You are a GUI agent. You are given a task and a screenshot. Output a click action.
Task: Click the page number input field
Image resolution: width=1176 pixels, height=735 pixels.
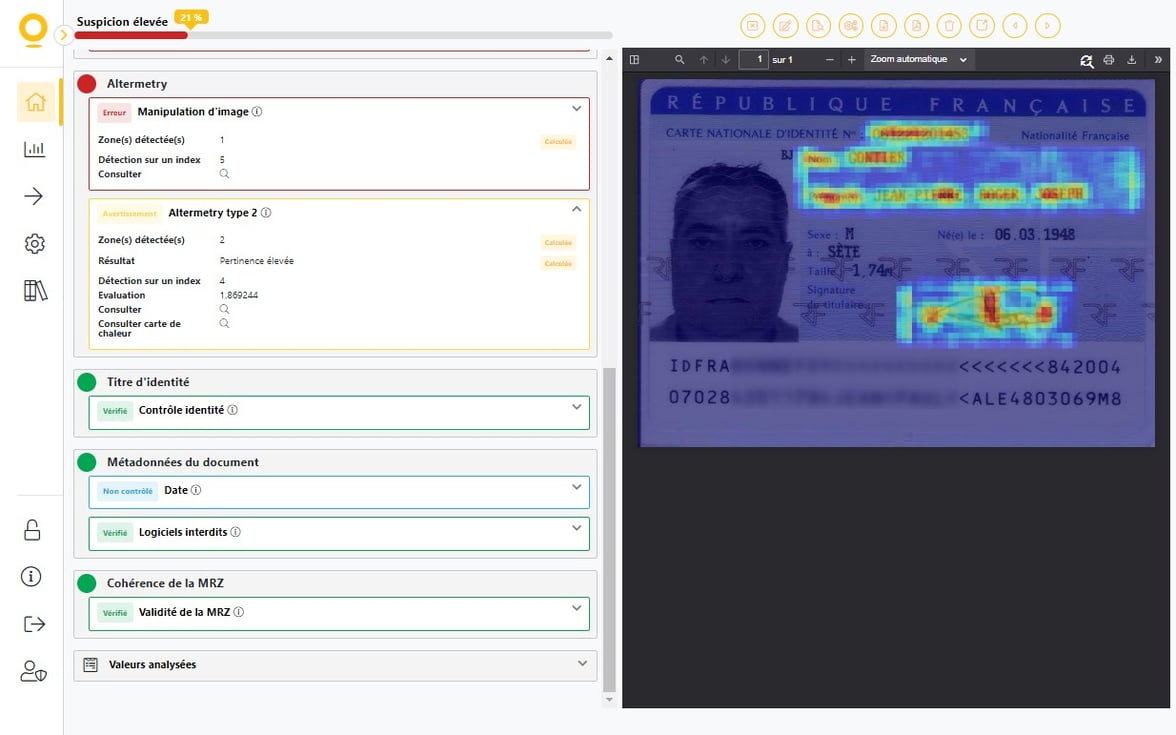[753, 60]
